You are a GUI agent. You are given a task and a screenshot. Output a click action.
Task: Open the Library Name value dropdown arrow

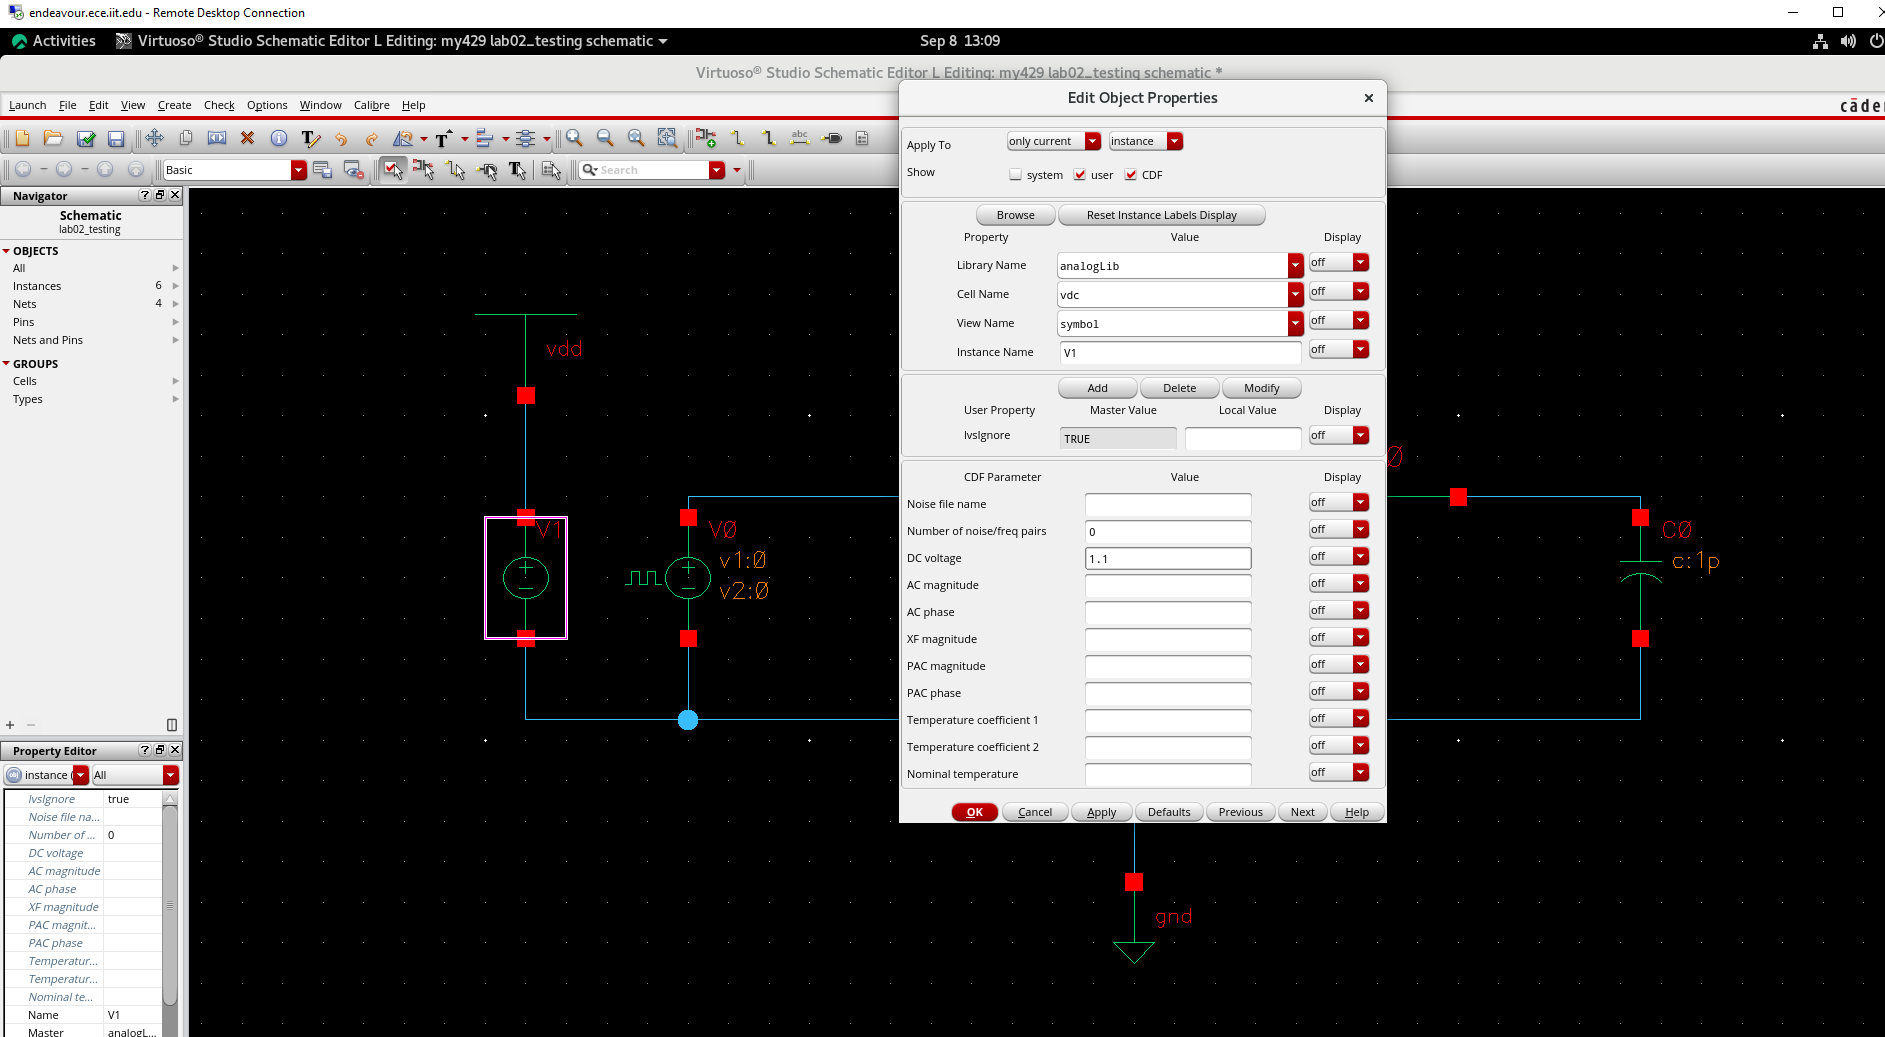(x=1296, y=265)
